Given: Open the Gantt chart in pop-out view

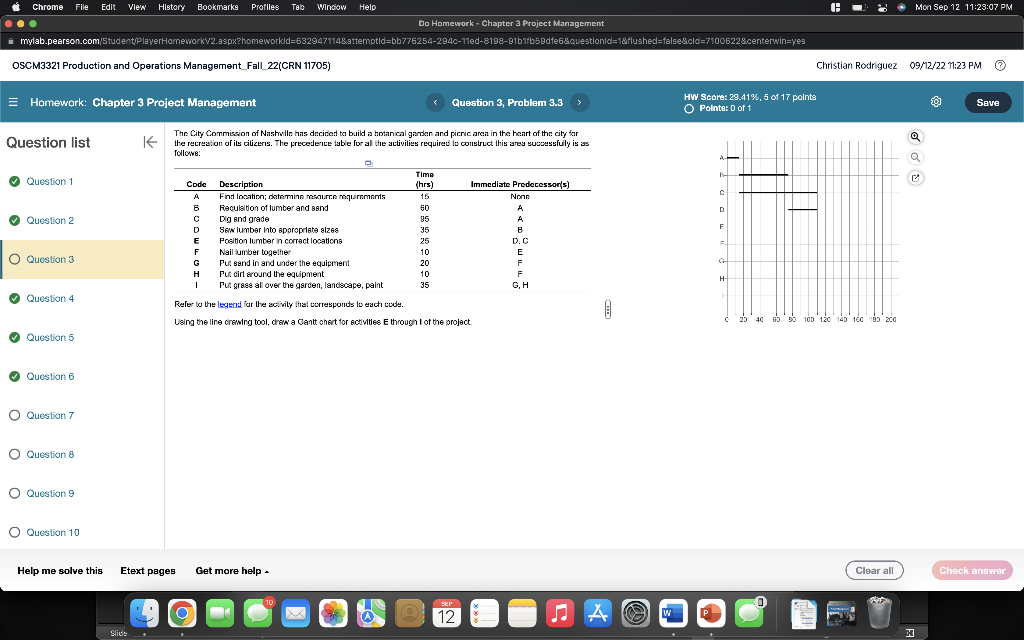Looking at the screenshot, I should coord(916,178).
